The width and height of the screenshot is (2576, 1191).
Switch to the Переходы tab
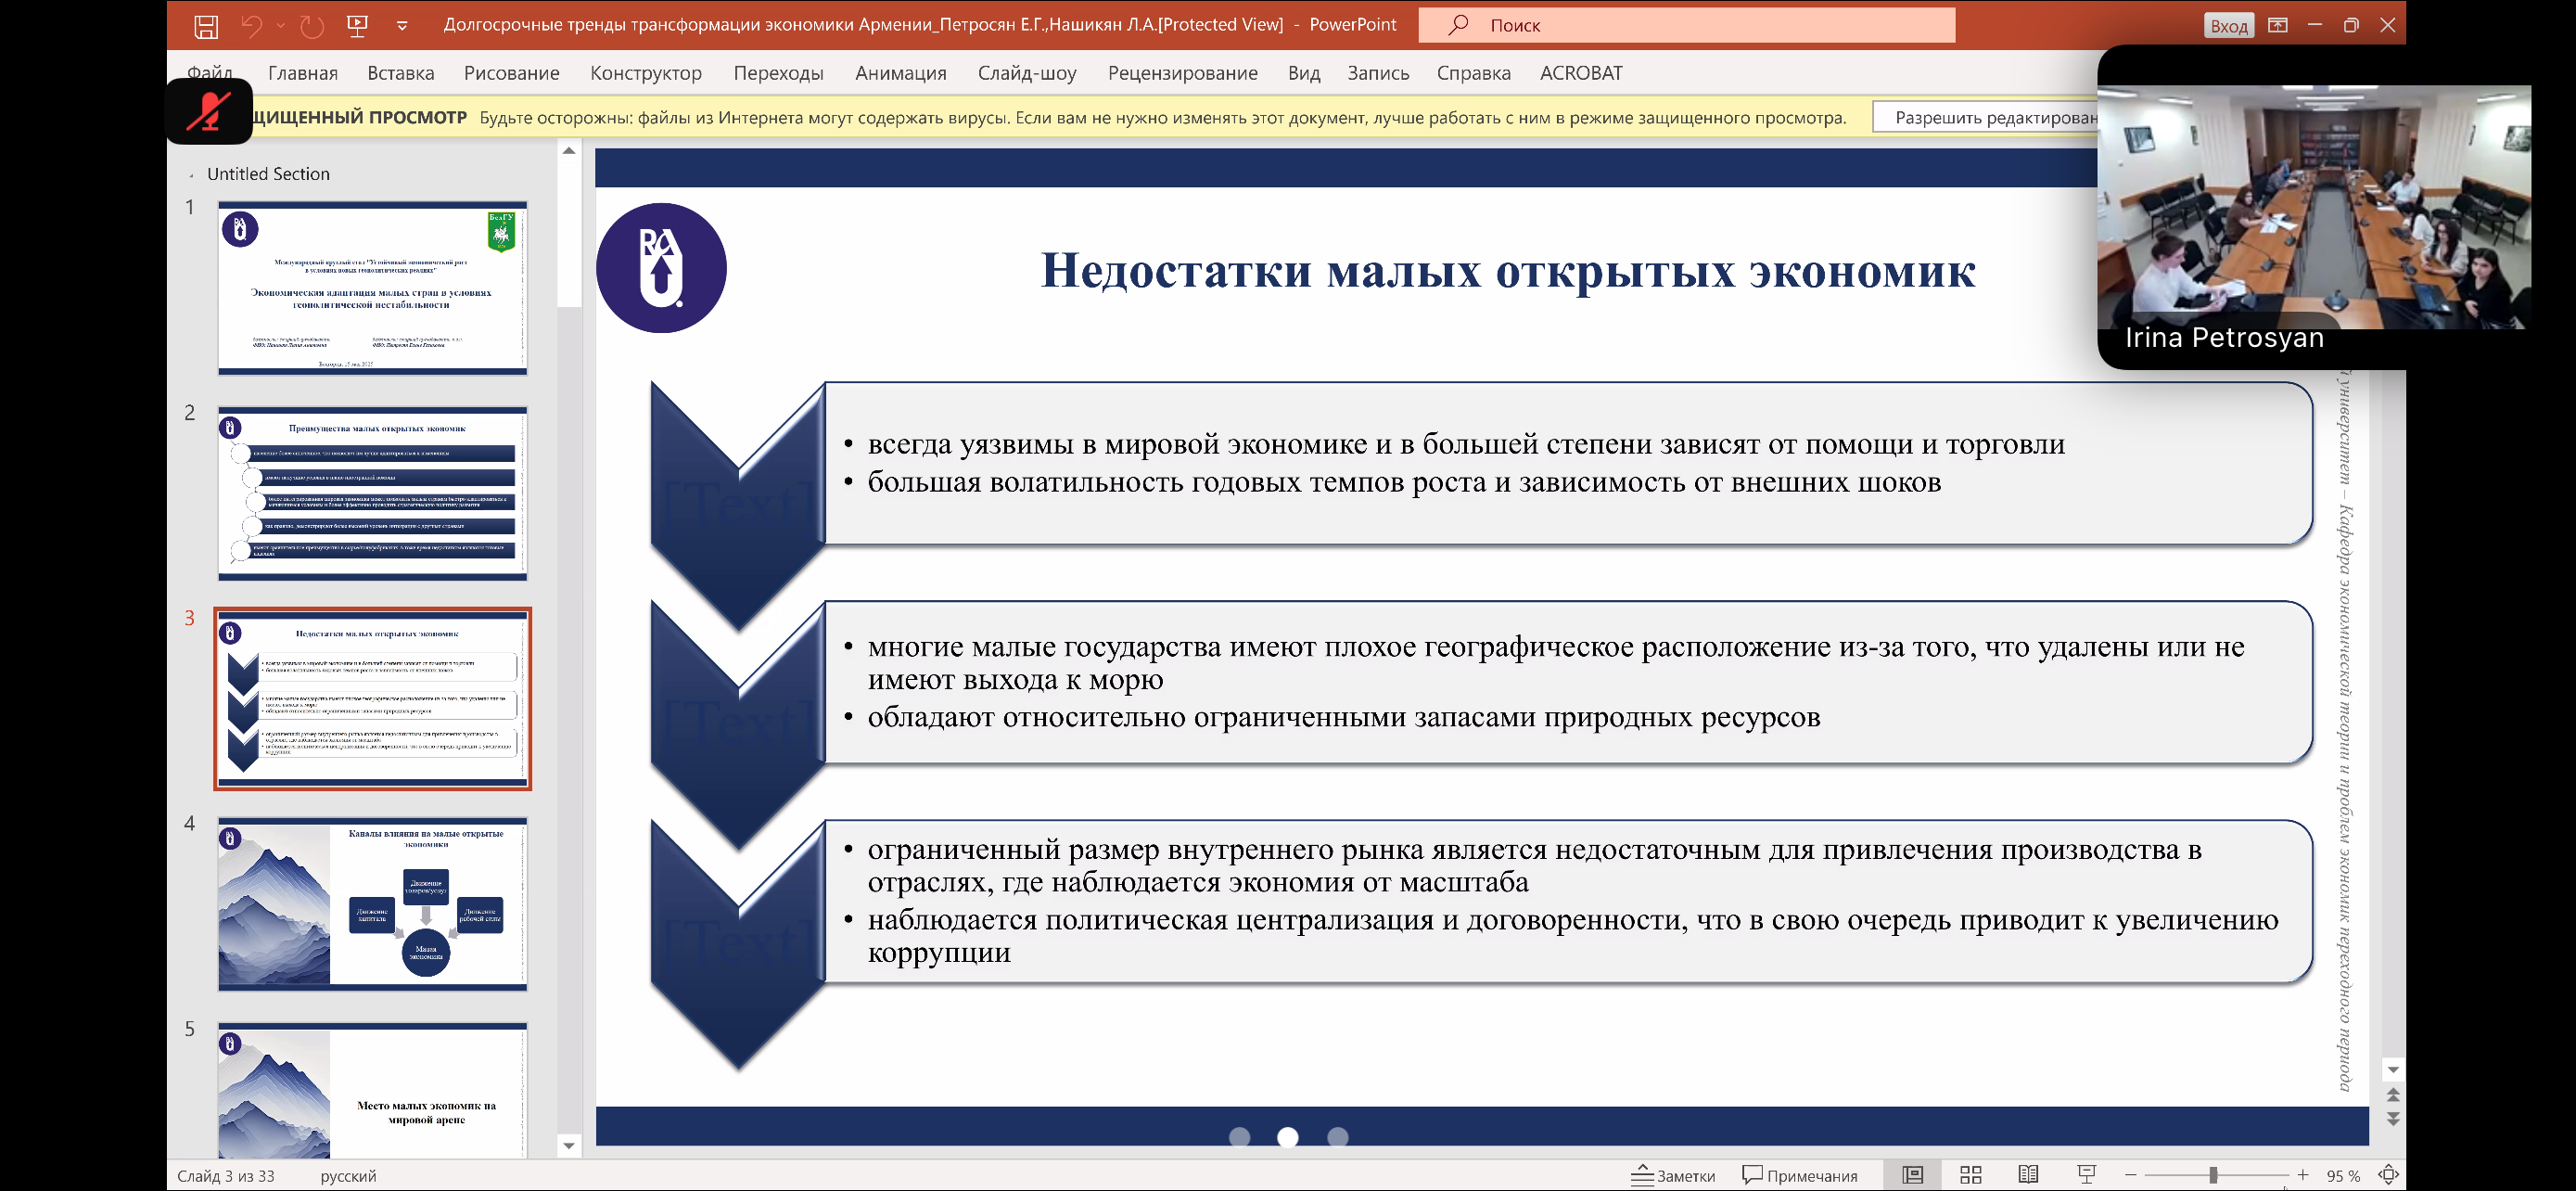tap(778, 73)
